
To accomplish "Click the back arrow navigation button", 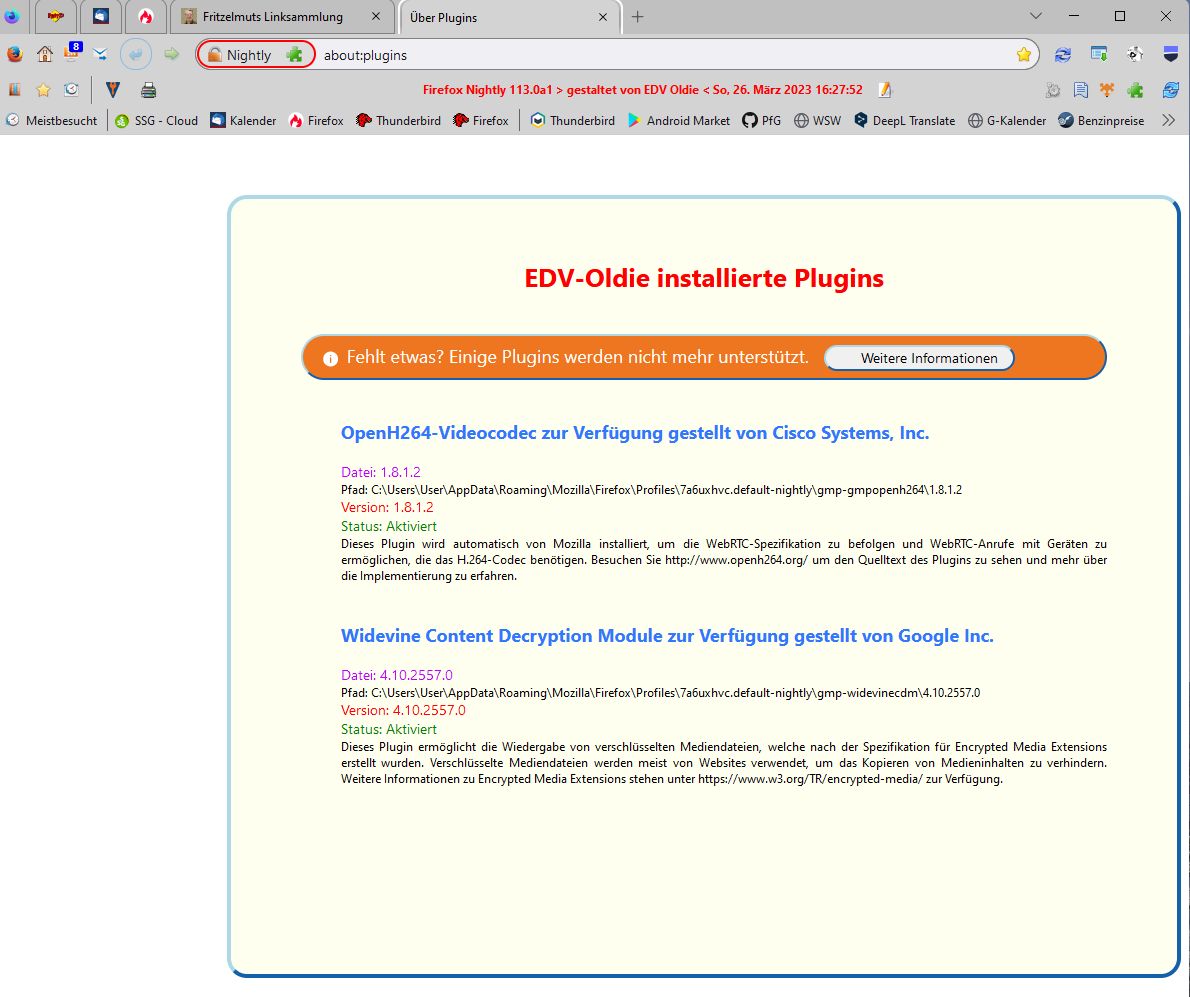I will click(x=136, y=55).
